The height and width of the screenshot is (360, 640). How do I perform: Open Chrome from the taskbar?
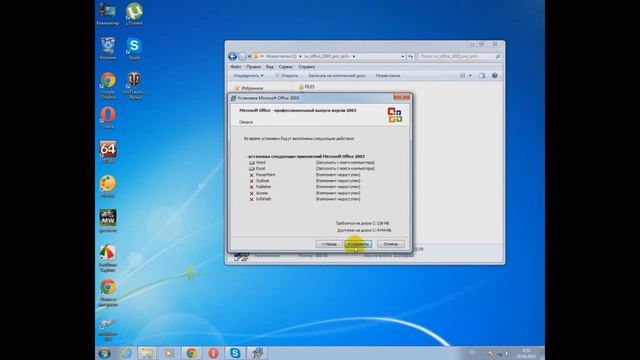click(x=191, y=353)
